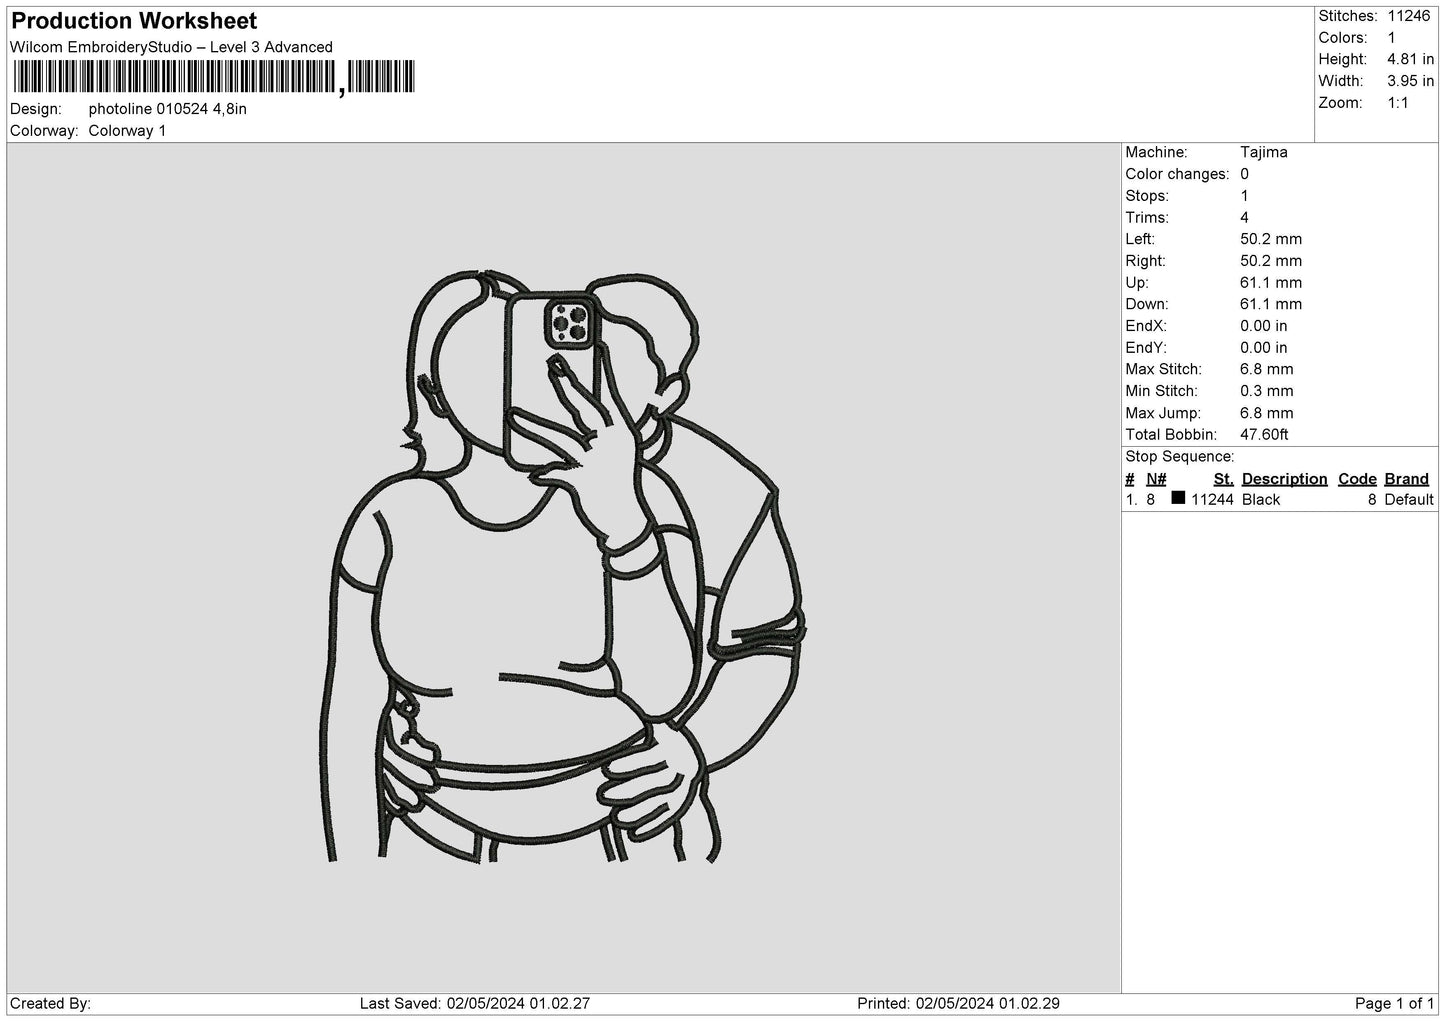Click the Colorway 1 value
The height and width of the screenshot is (1021, 1445).
[x=128, y=131]
